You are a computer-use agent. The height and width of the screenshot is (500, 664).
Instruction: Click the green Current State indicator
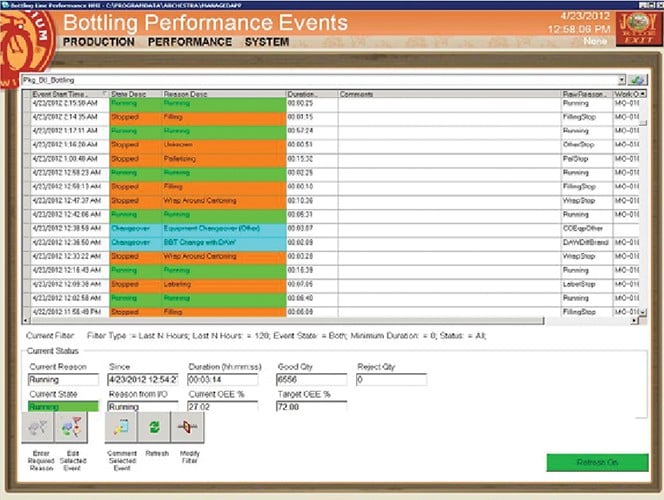tap(64, 408)
